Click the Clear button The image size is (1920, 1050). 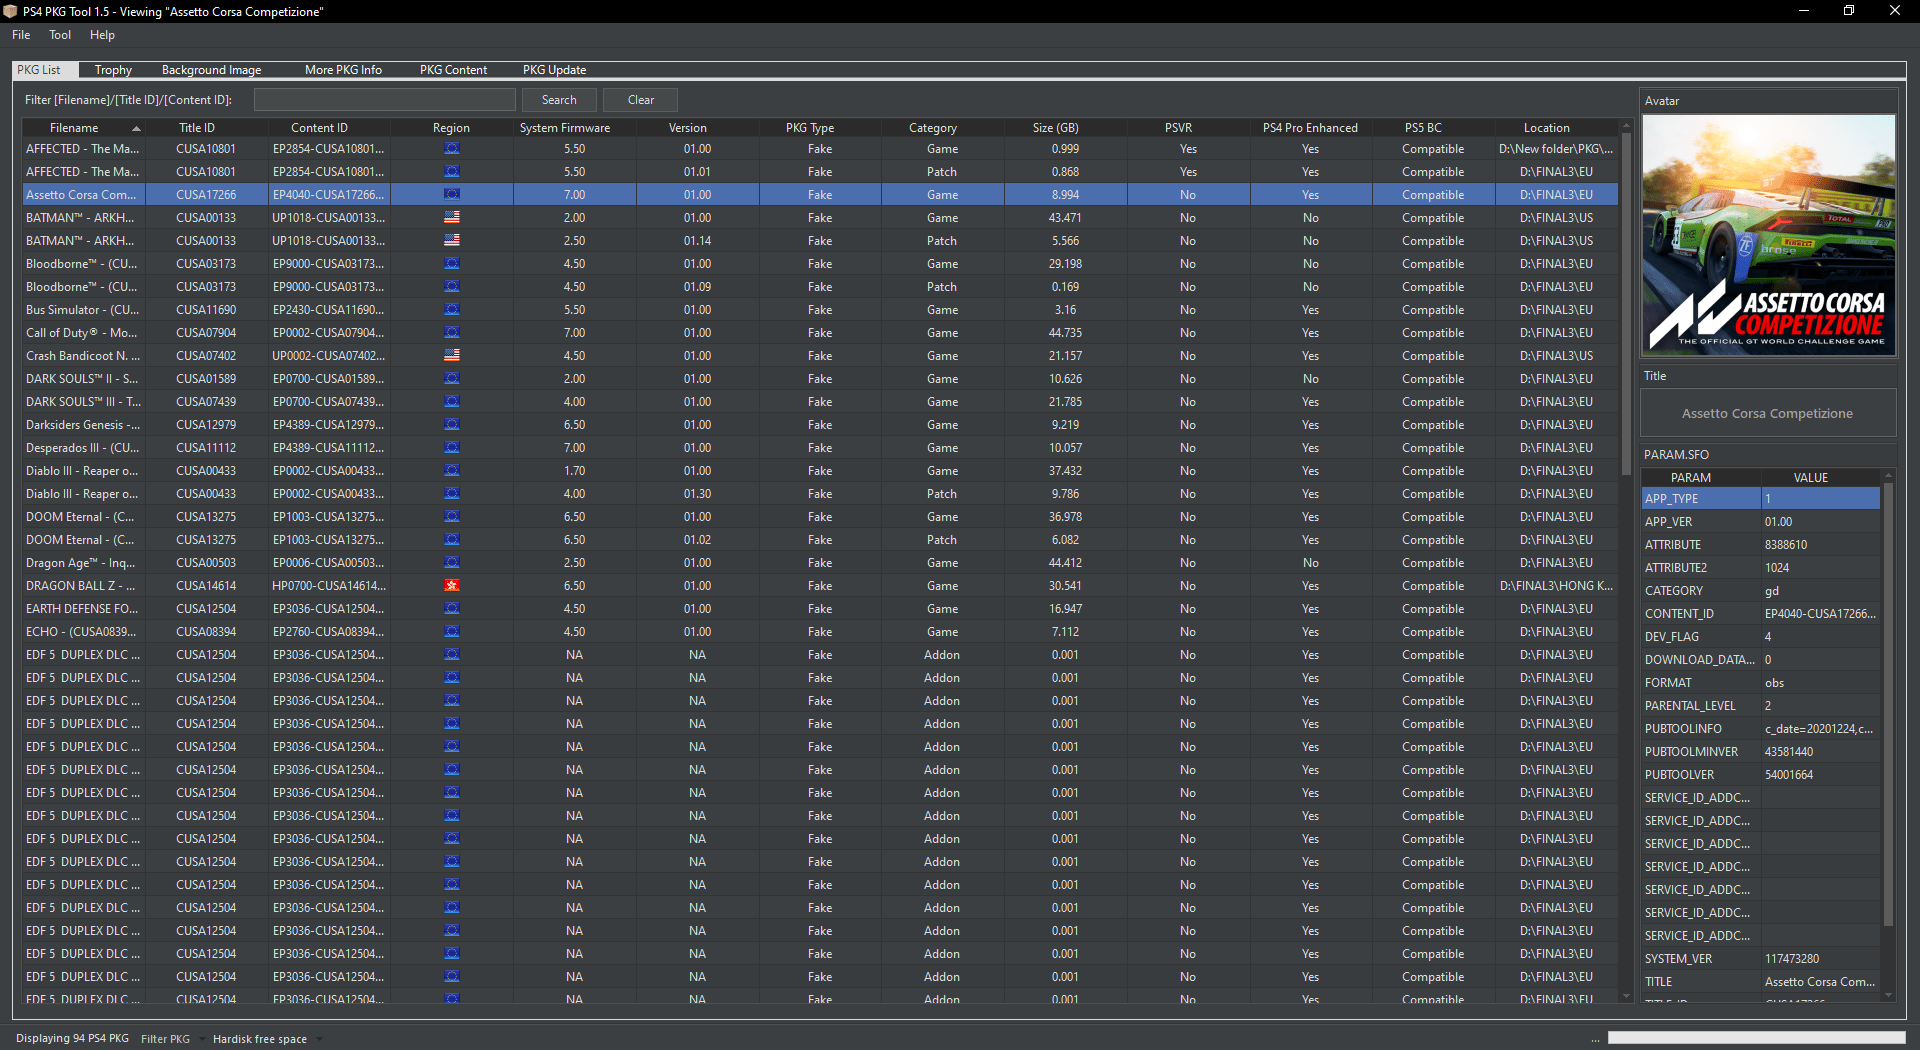click(x=640, y=100)
